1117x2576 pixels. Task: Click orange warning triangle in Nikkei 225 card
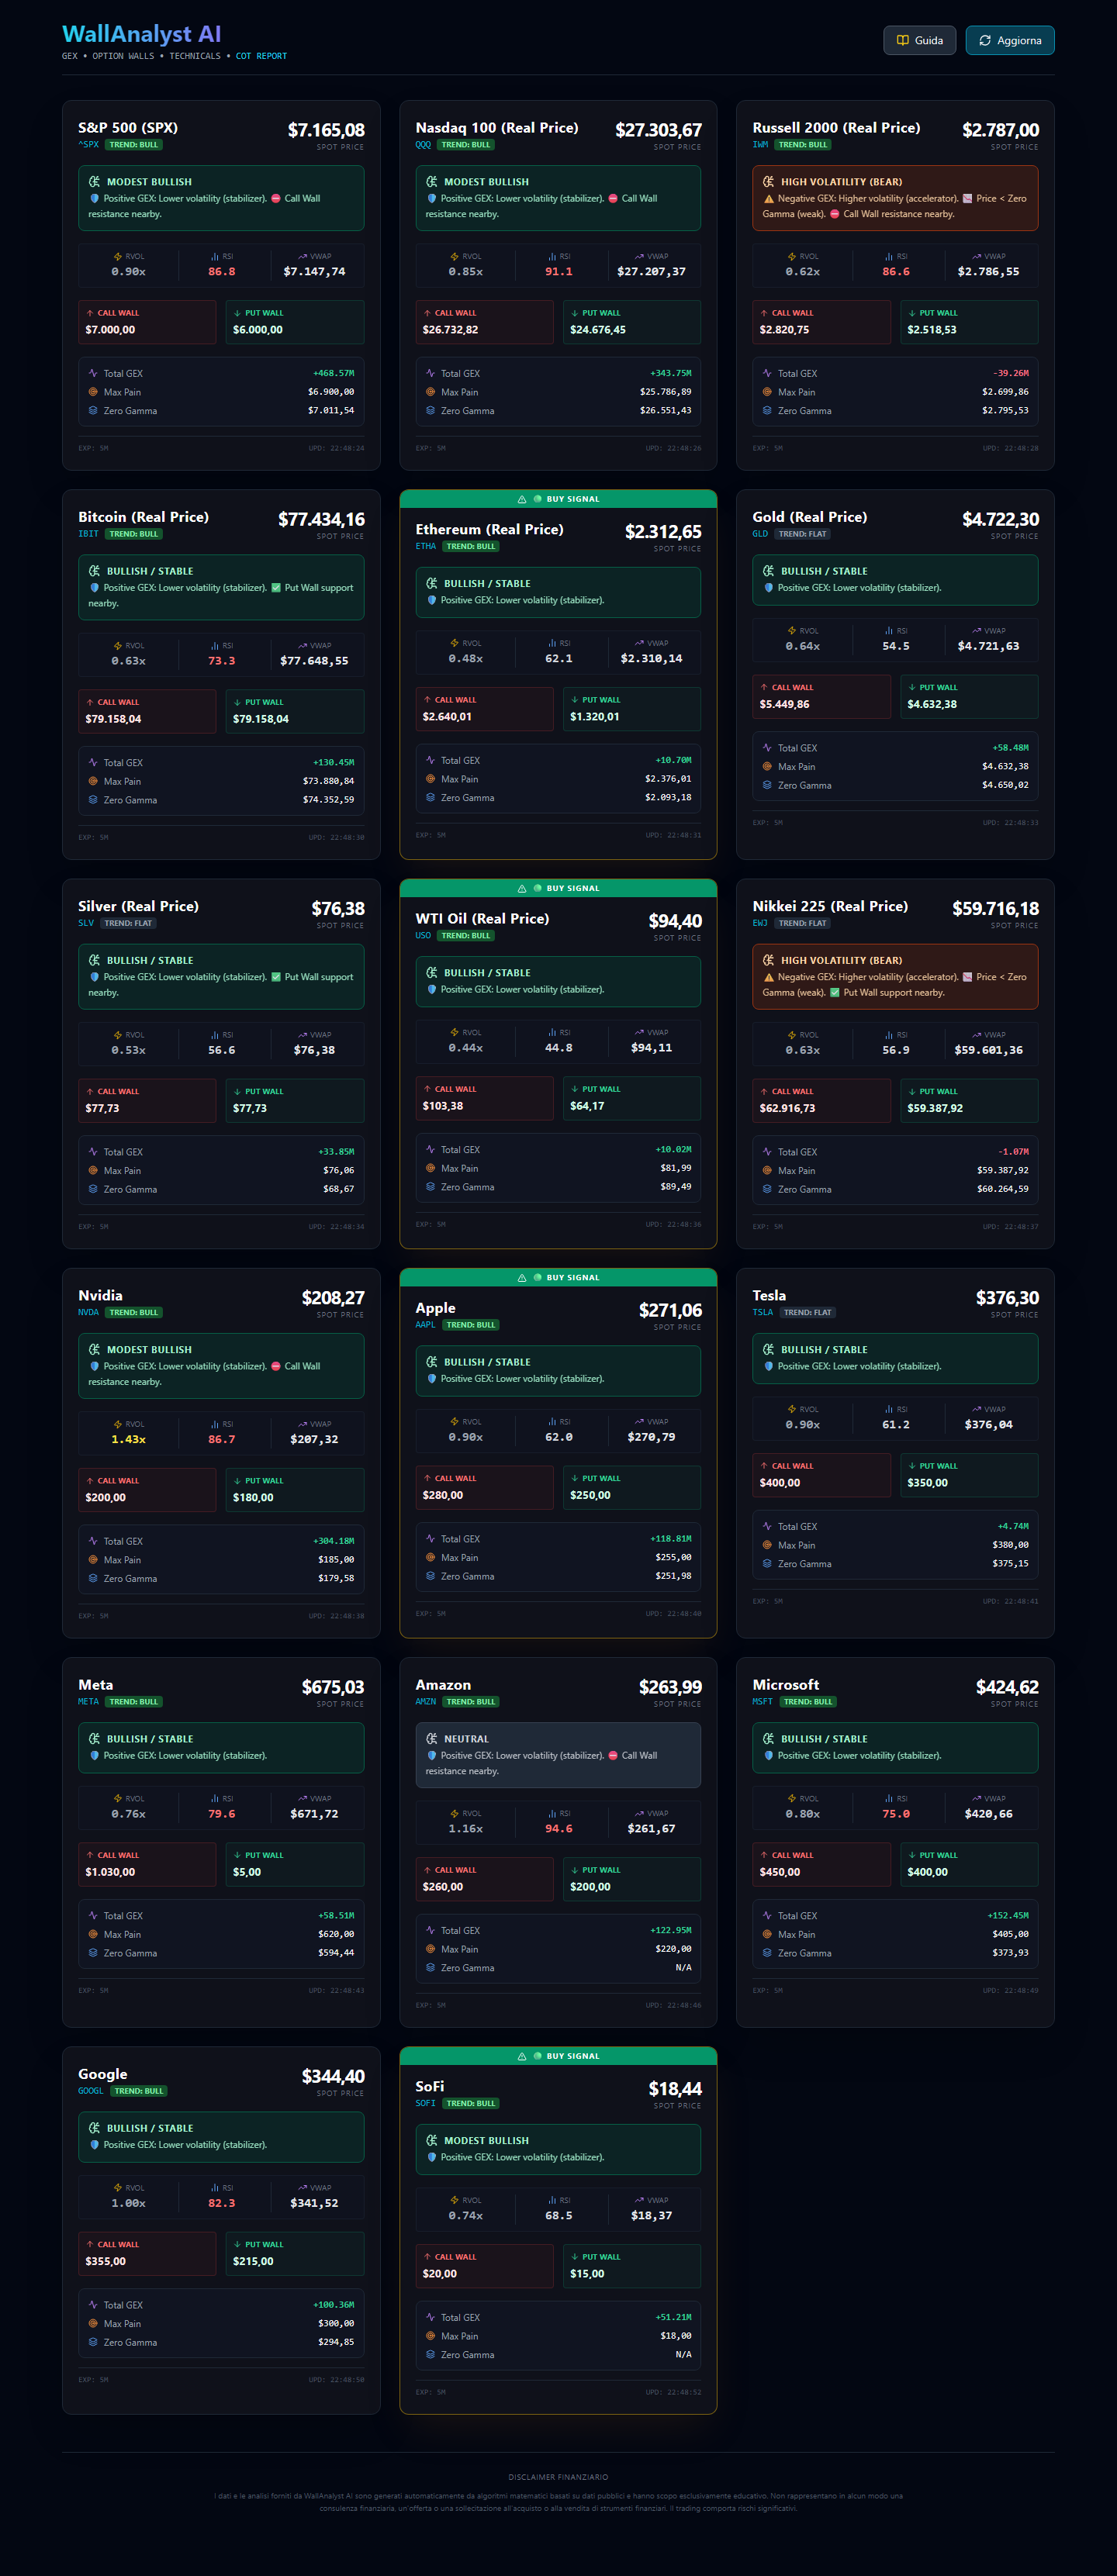pos(768,977)
